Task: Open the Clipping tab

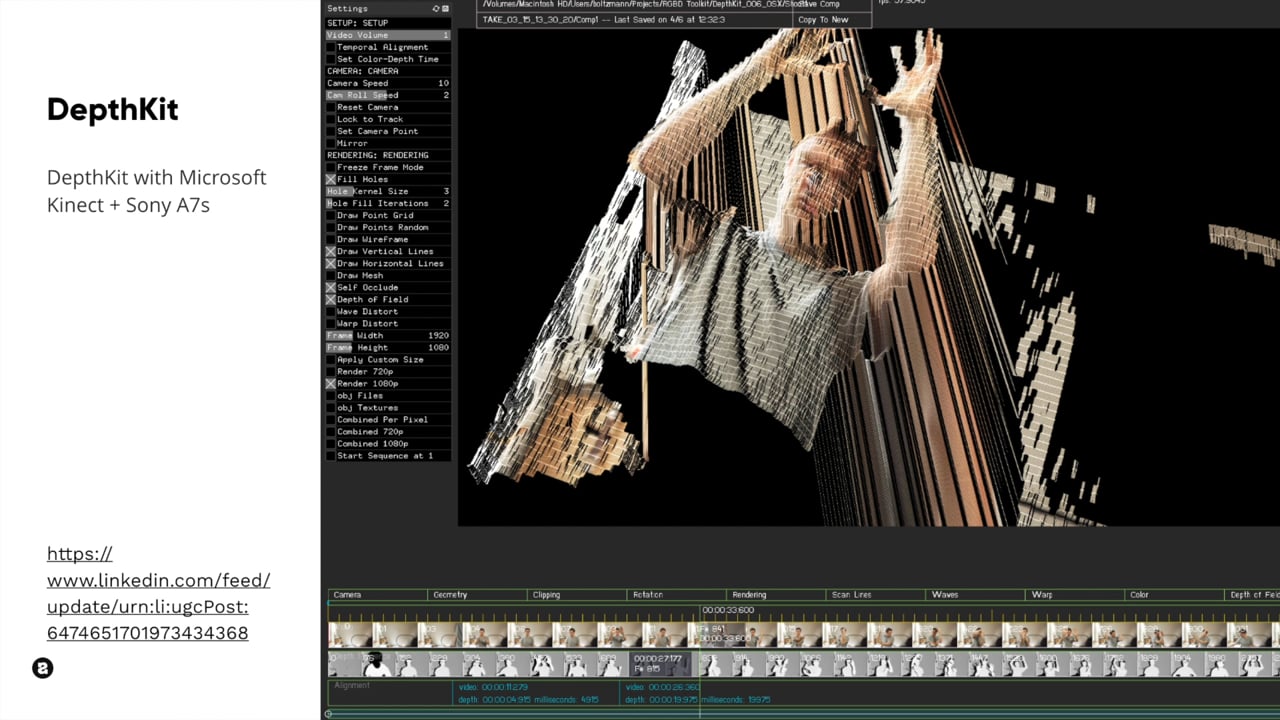Action: pyautogui.click(x=577, y=594)
